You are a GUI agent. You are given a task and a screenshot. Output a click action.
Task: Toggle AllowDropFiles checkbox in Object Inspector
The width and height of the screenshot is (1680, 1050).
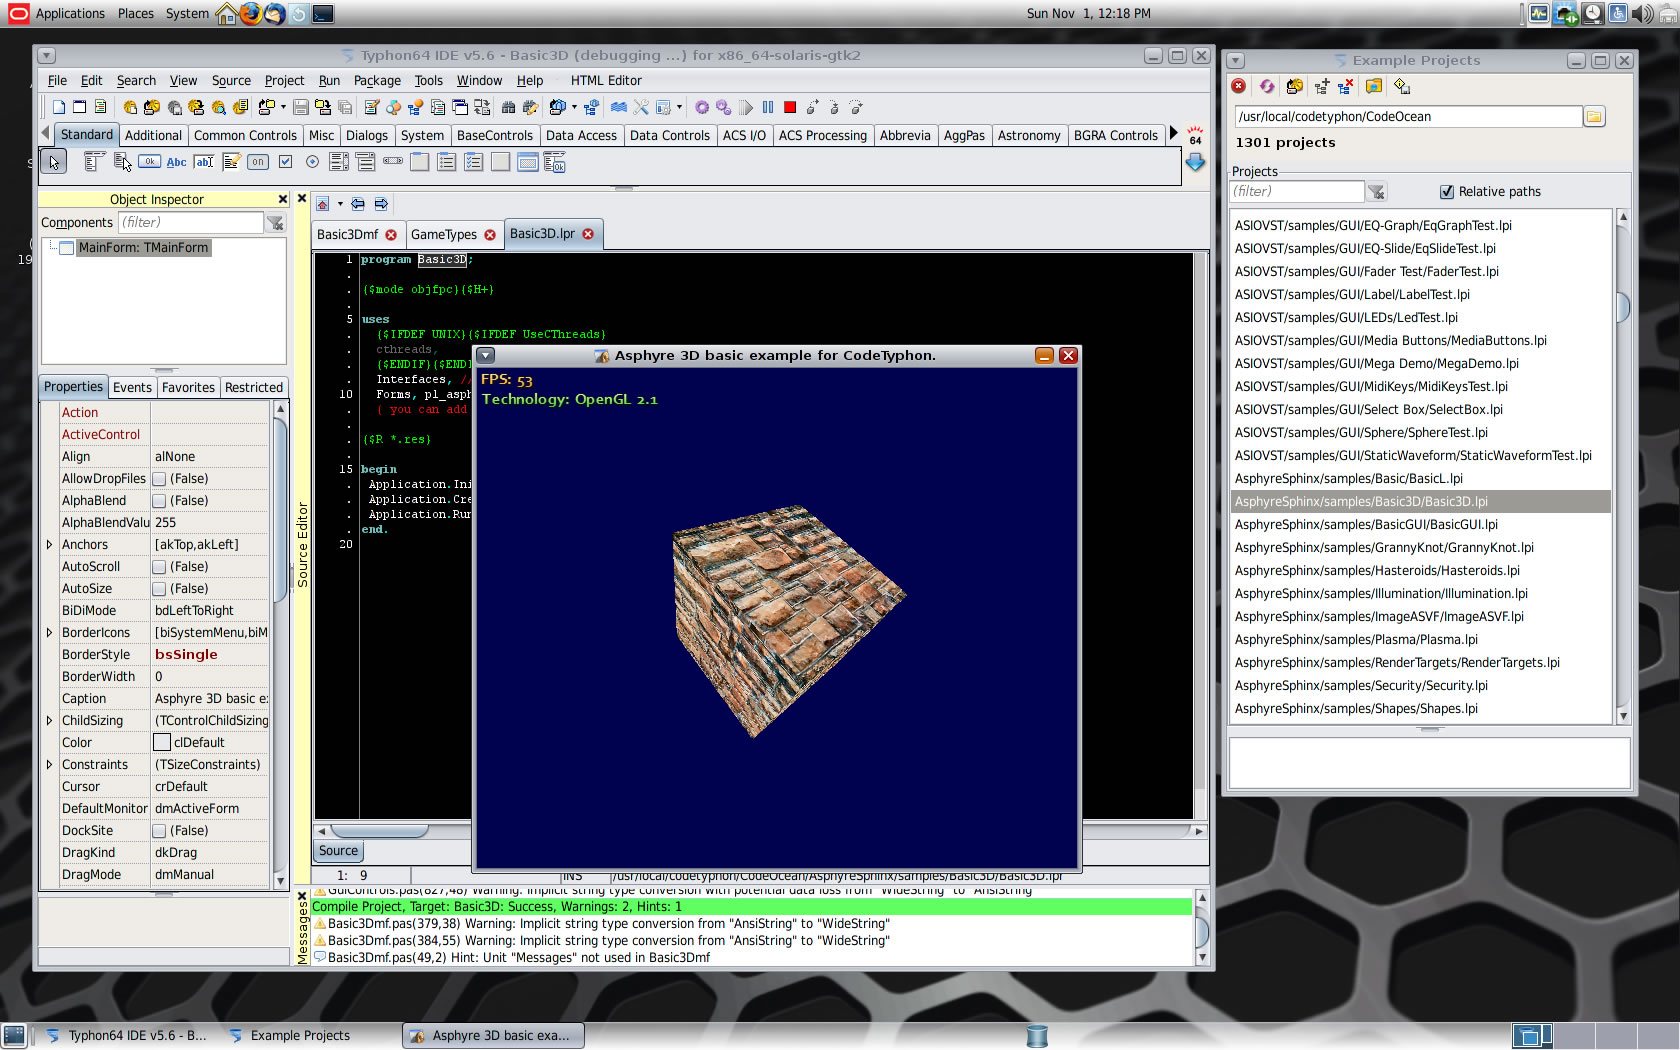tap(159, 479)
